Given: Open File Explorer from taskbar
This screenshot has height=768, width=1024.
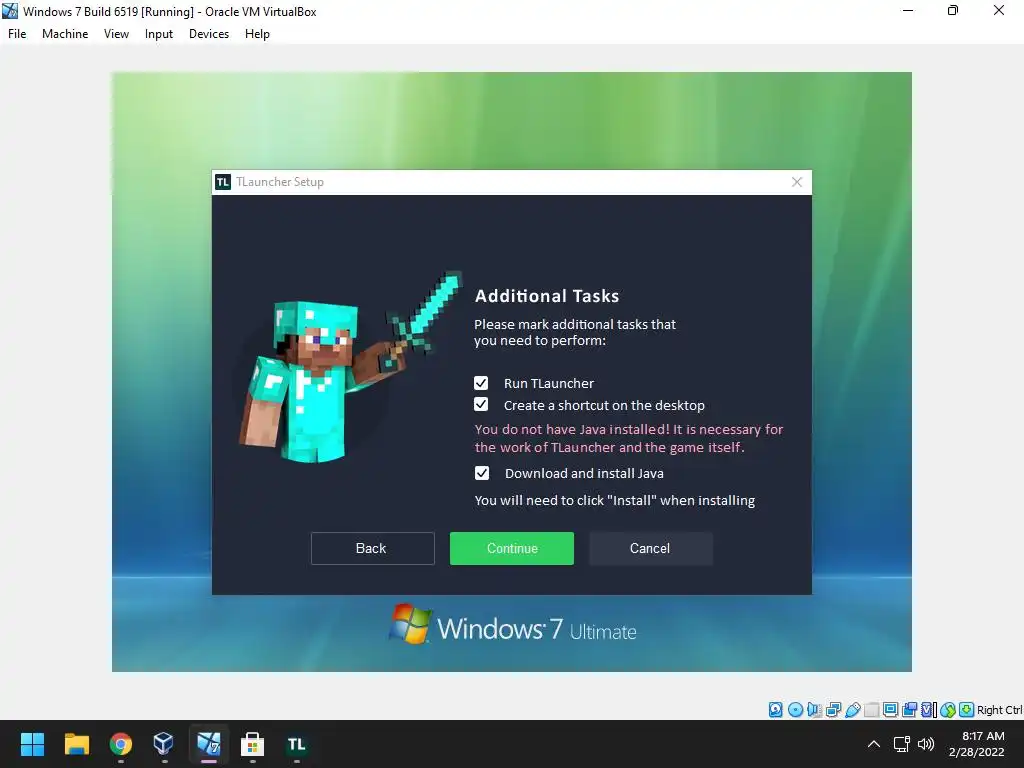Looking at the screenshot, I should coord(76,744).
